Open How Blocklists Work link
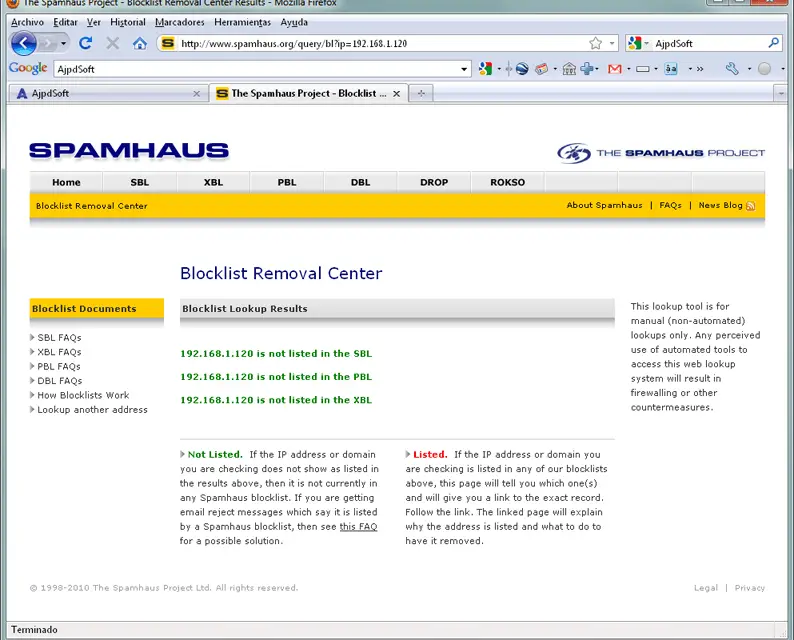This screenshot has width=794, height=640. pyautogui.click(x=83, y=395)
